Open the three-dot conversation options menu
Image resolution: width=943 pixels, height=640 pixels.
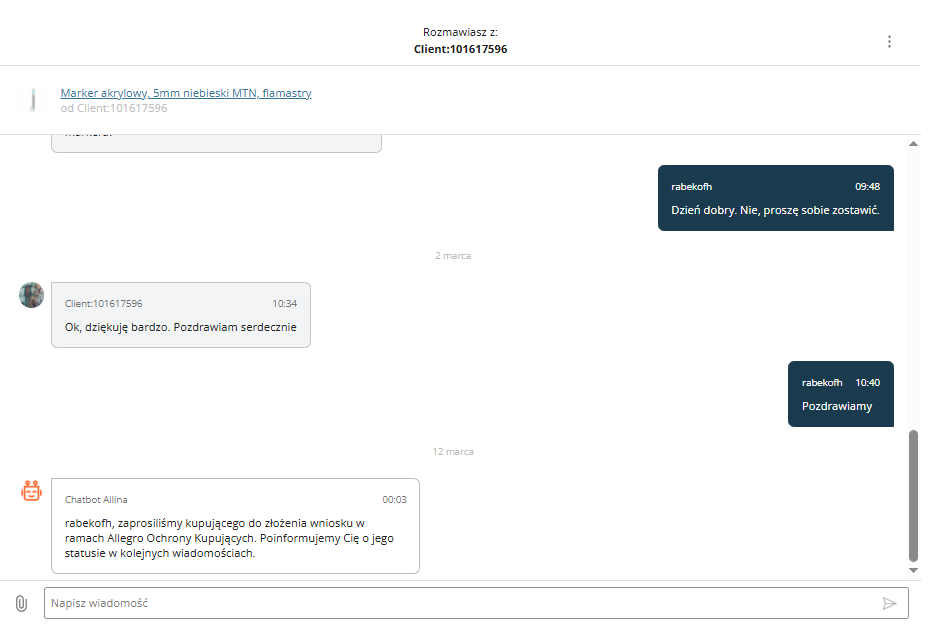(889, 42)
